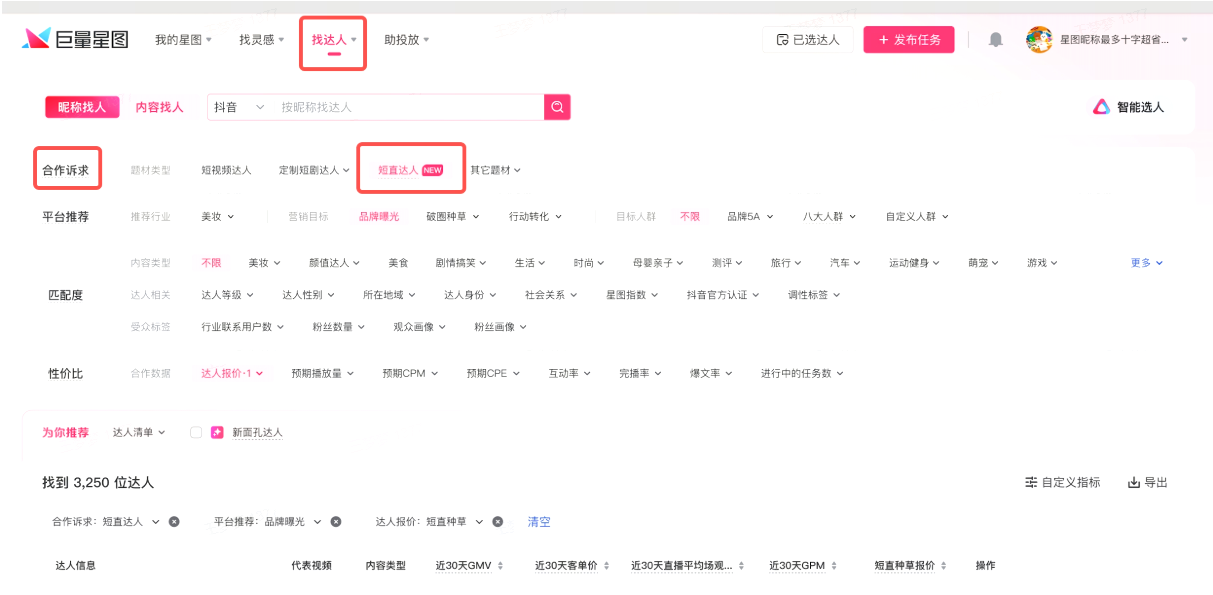Click the 发布任务 button
1213x595 pixels.
point(909,40)
